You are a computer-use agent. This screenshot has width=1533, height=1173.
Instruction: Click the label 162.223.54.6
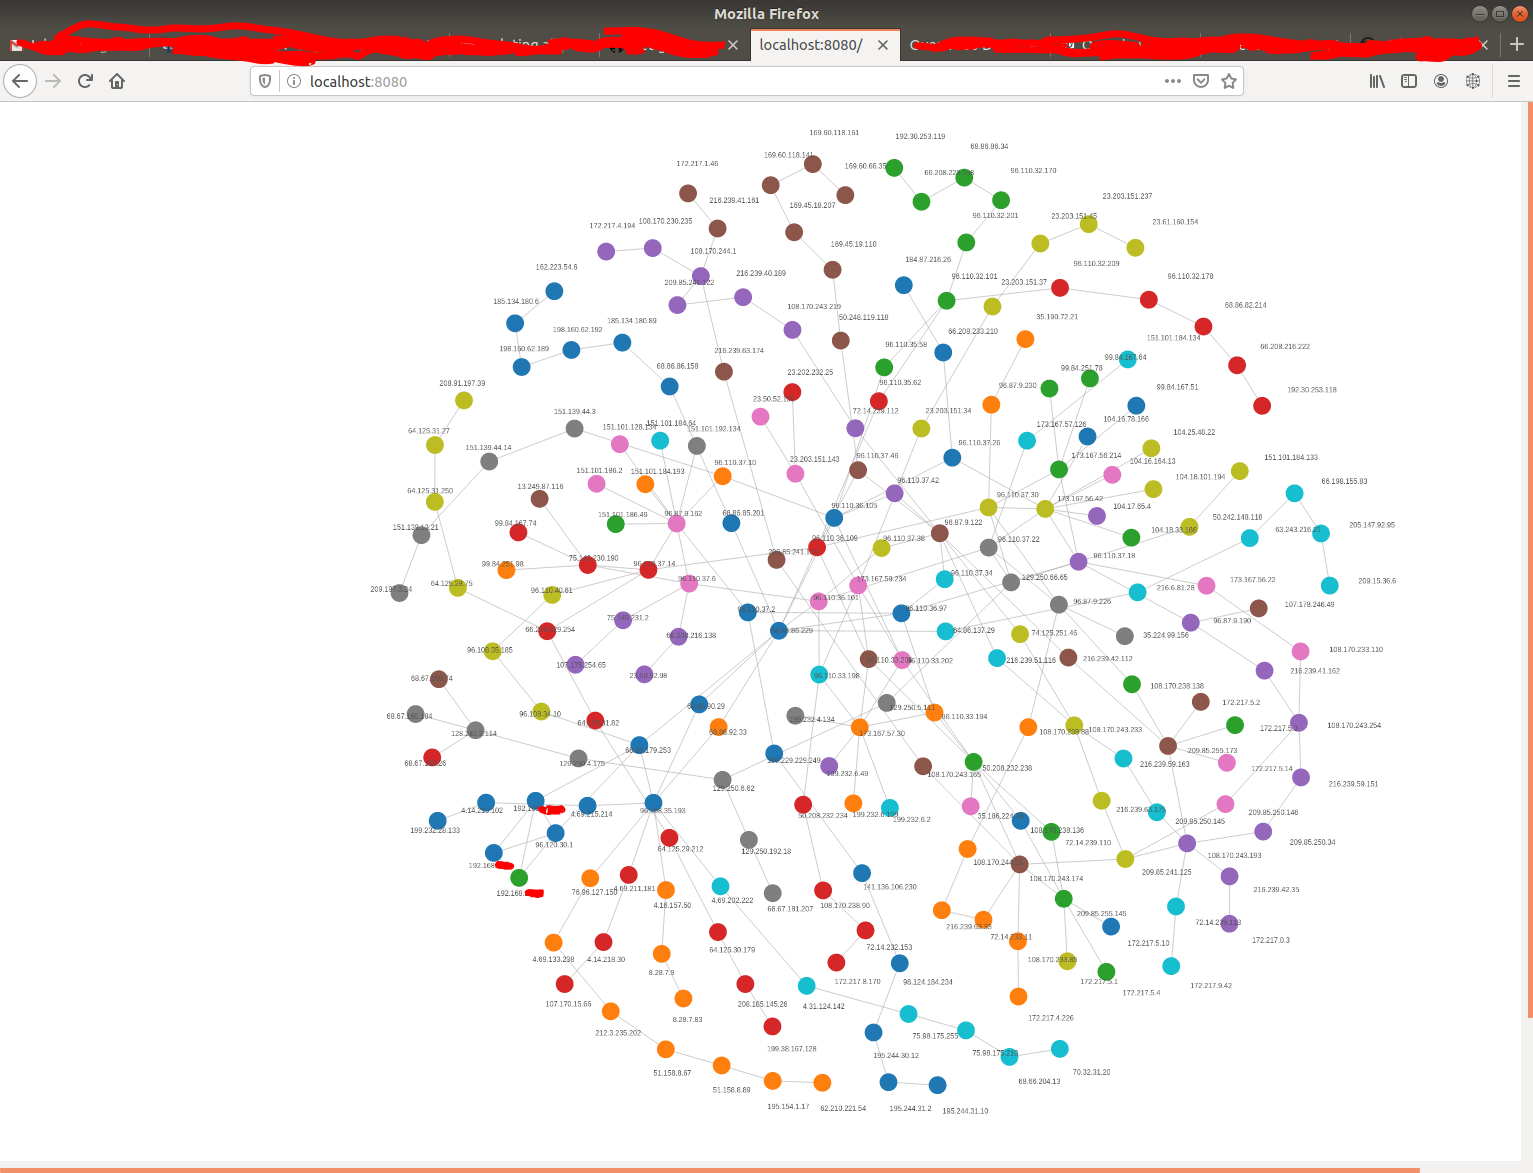(x=556, y=268)
